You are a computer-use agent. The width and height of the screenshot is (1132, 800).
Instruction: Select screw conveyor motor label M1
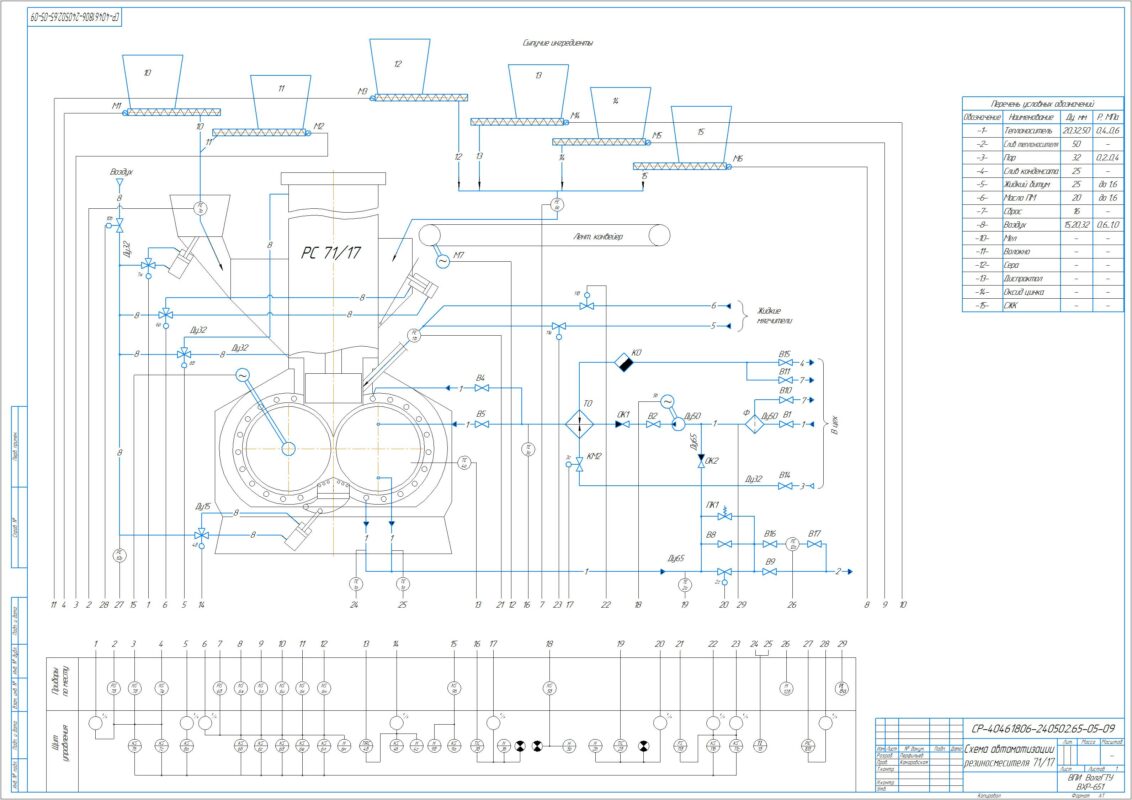point(116,106)
